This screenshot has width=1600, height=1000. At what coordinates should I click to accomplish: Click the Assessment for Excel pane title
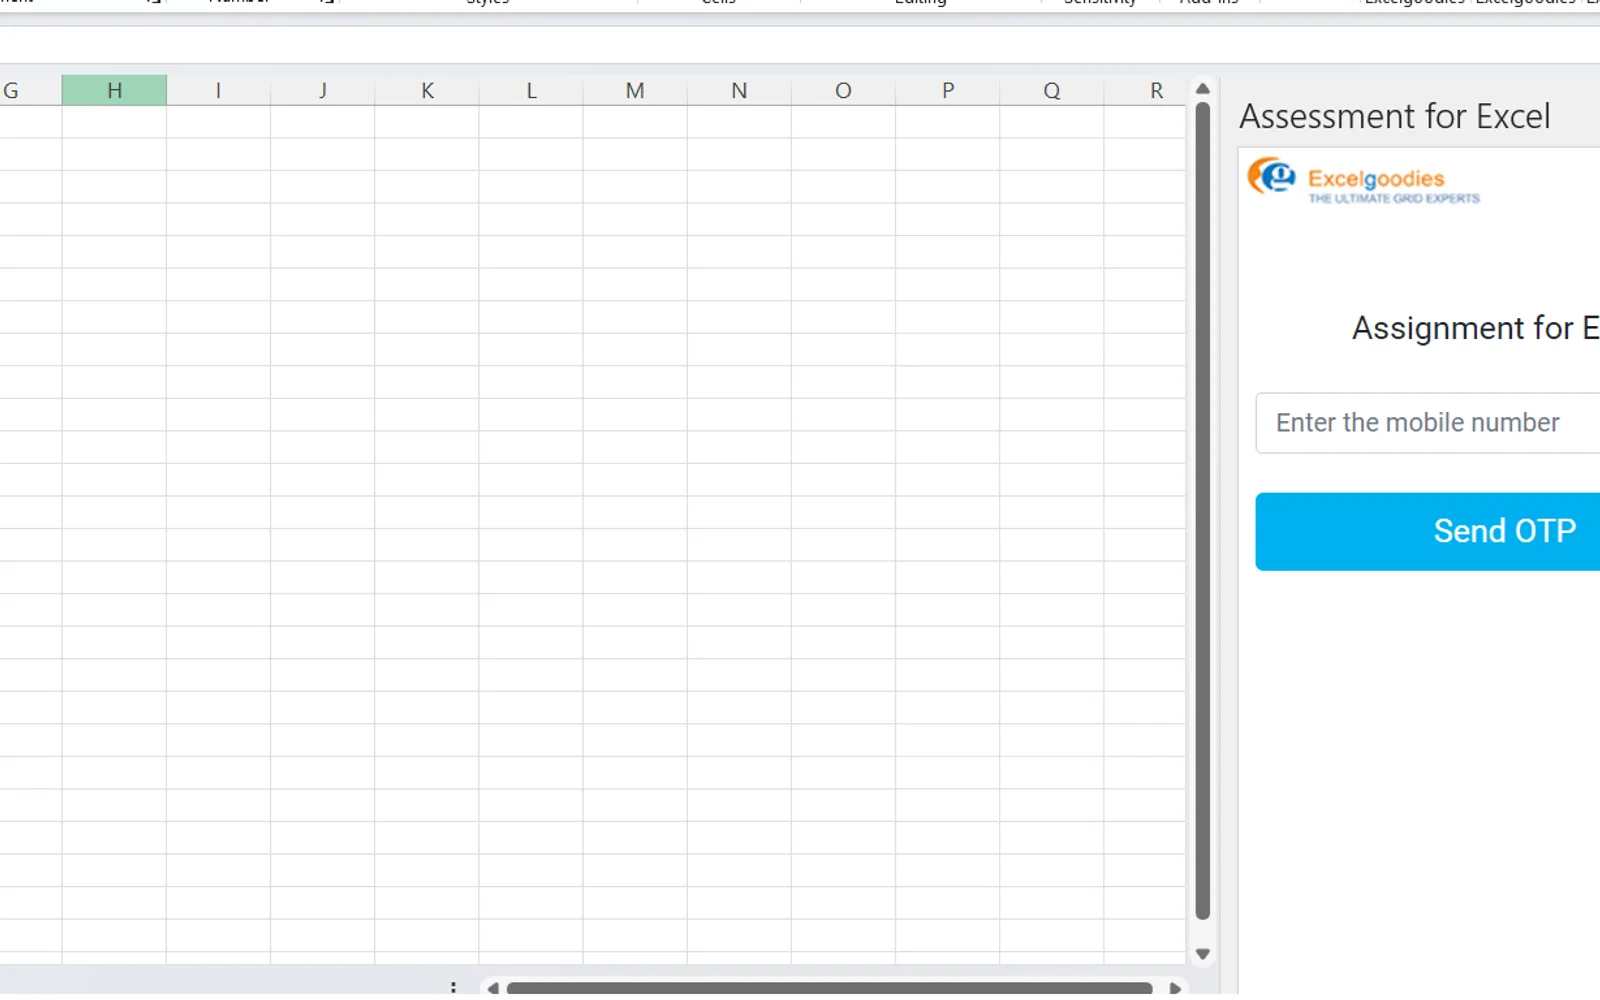pyautogui.click(x=1395, y=116)
